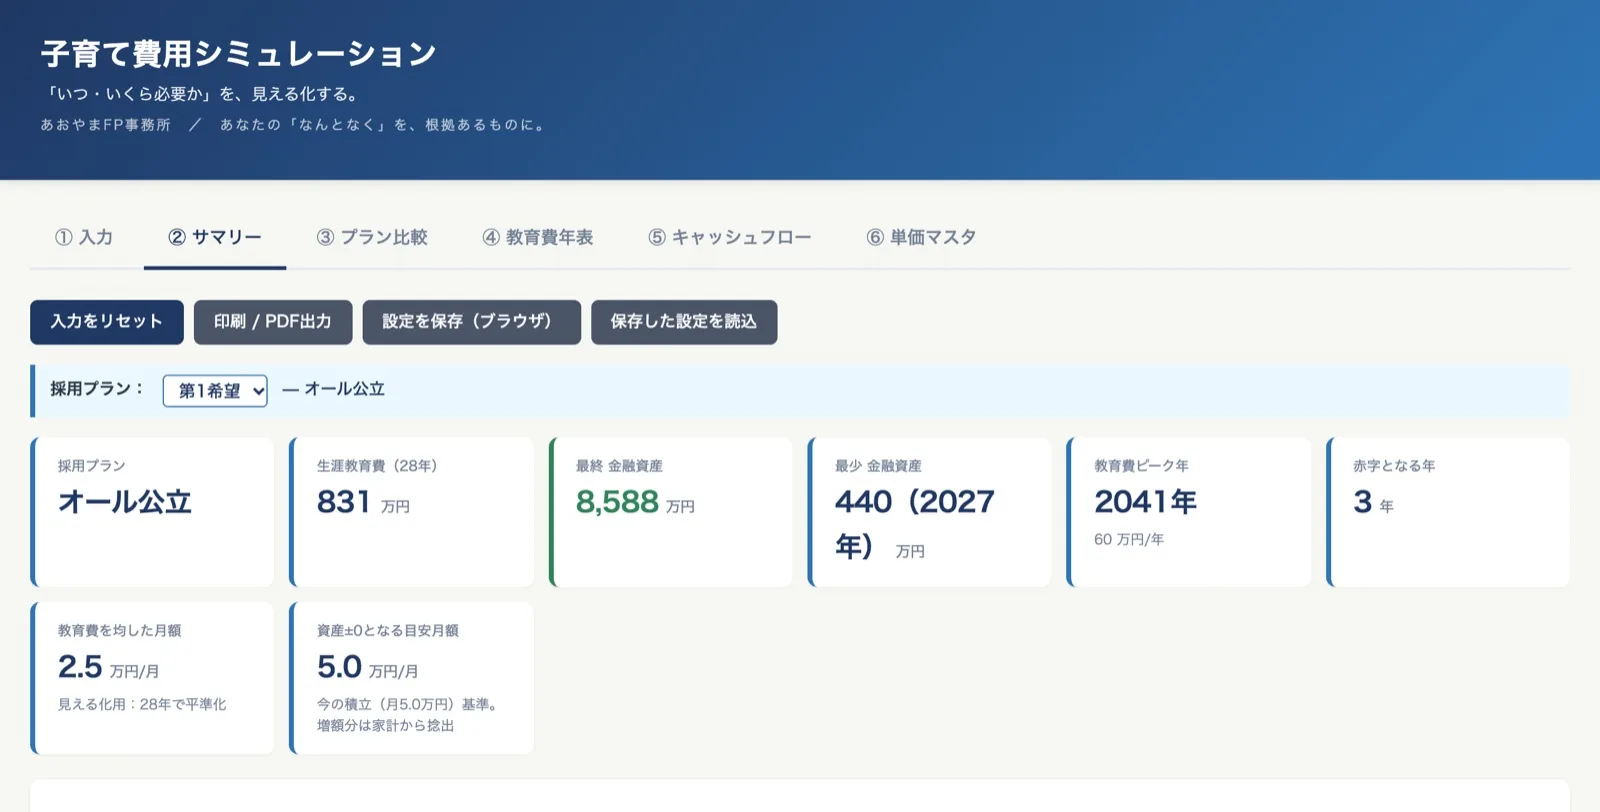The image size is (1600, 812).
Task: Click the 印刷 / PDF出力 button
Action: coord(273,322)
